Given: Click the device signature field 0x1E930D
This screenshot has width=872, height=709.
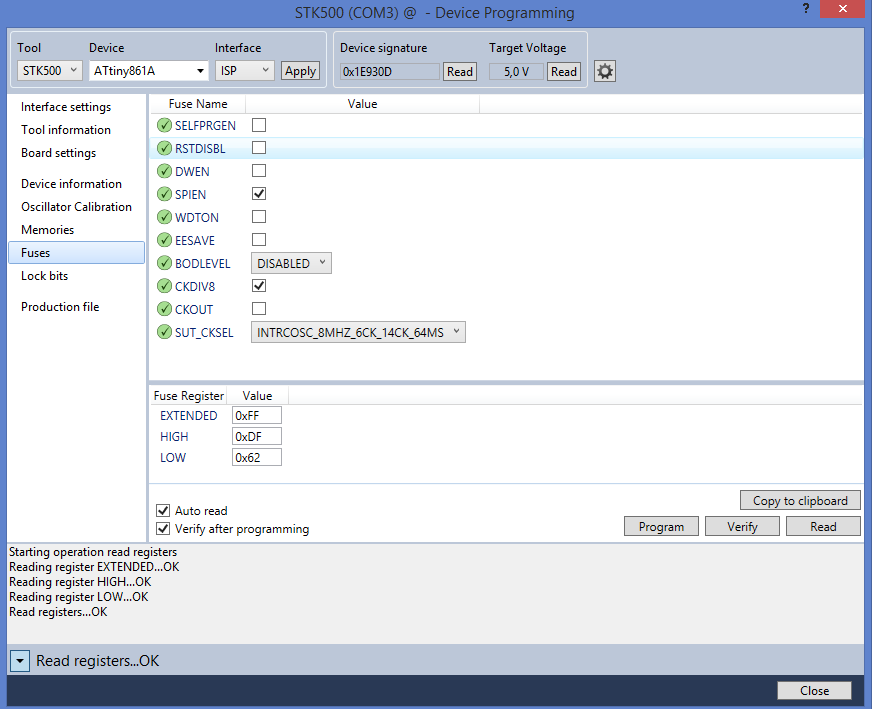Looking at the screenshot, I should 390,72.
